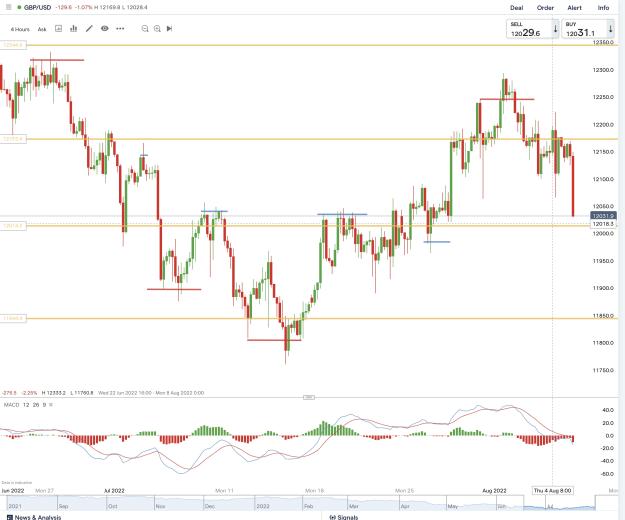This screenshot has width=625, height=520.
Task: Open the News & Analysis panel
Action: coord(34,517)
